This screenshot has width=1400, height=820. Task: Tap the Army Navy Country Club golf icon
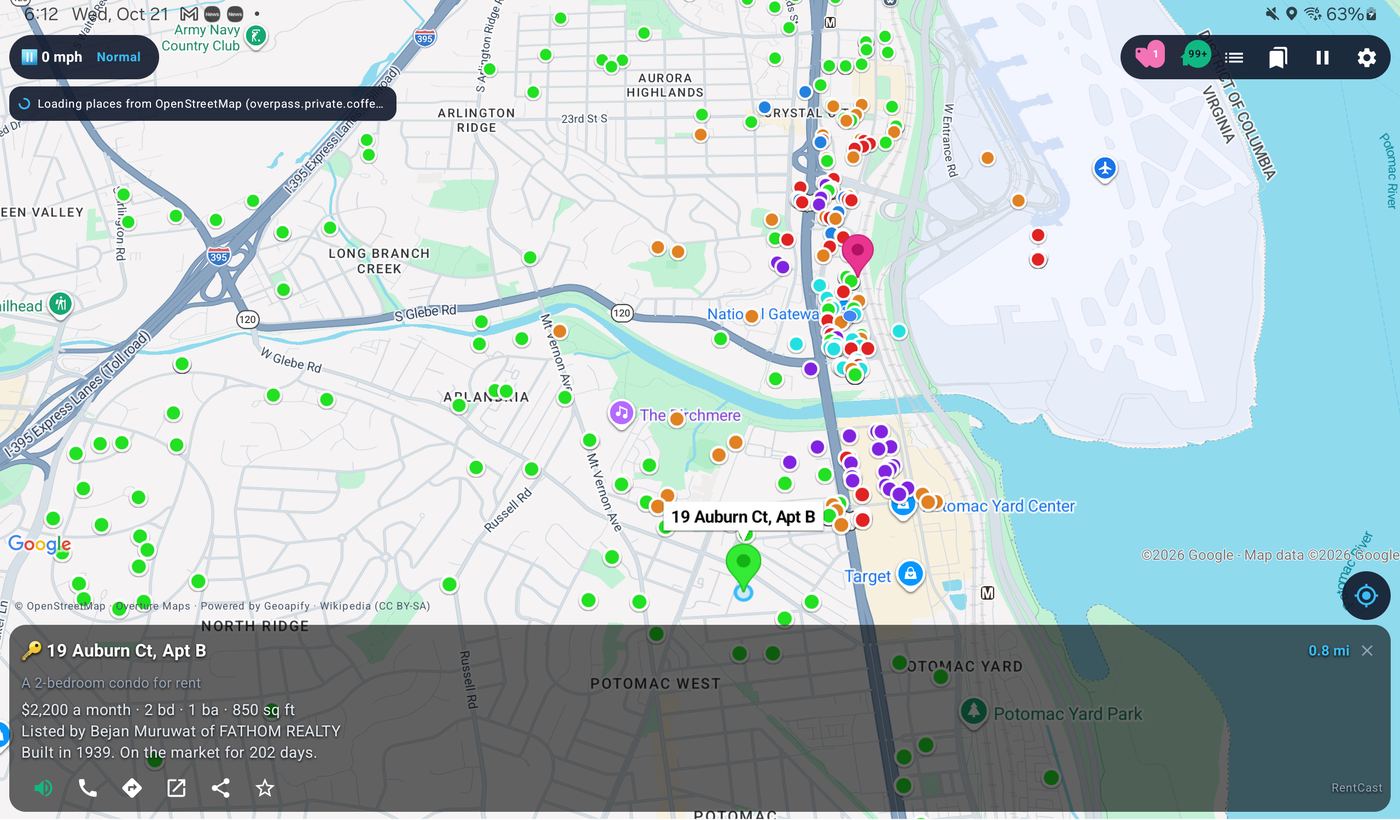pyautogui.click(x=257, y=38)
